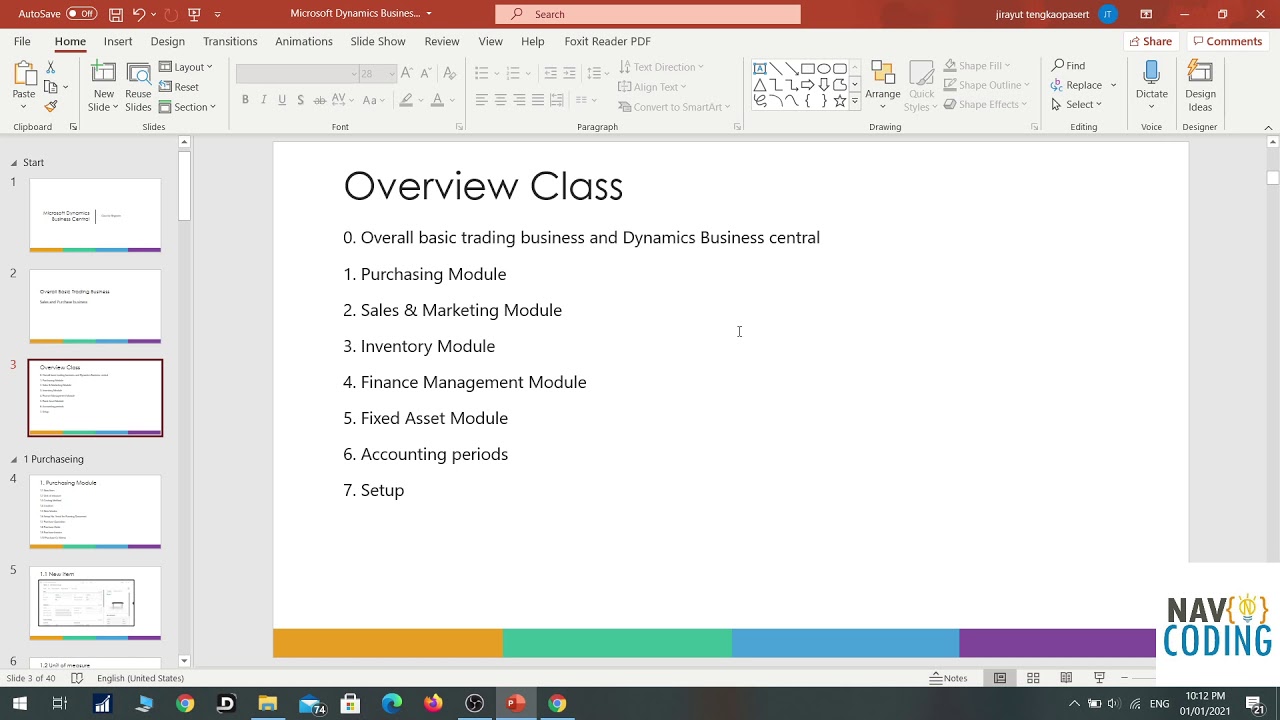This screenshot has width=1280, height=720.
Task: Open the Reuse Slides pane
Action: (138, 87)
